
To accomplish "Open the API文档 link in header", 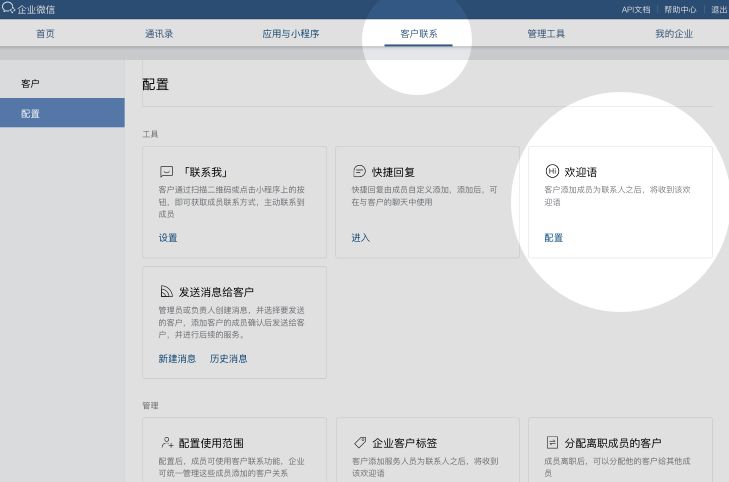I will click(x=635, y=9).
